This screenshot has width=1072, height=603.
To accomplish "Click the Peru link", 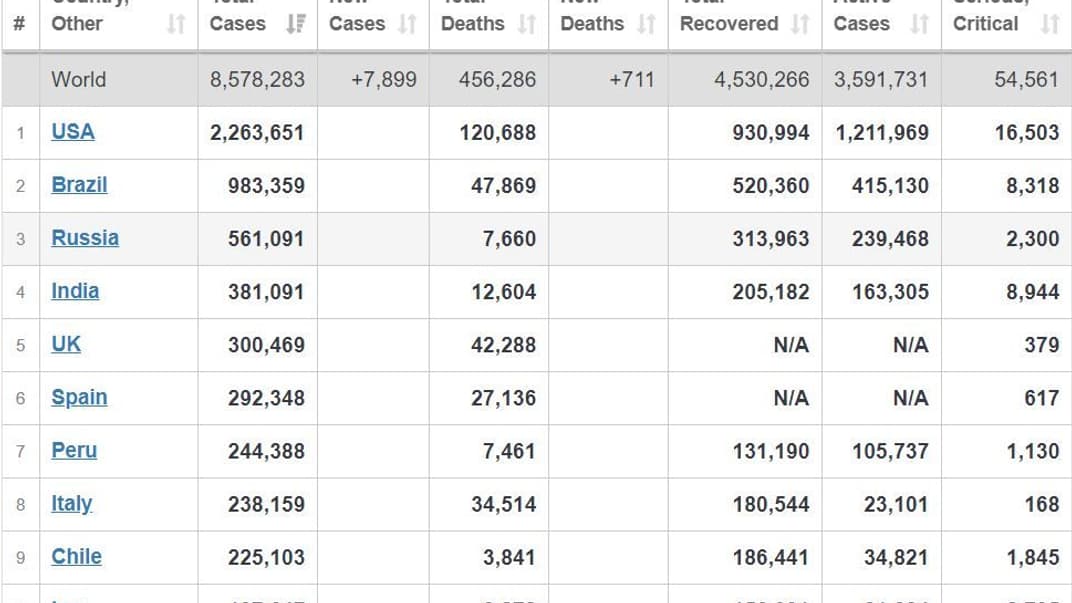I will pos(74,450).
